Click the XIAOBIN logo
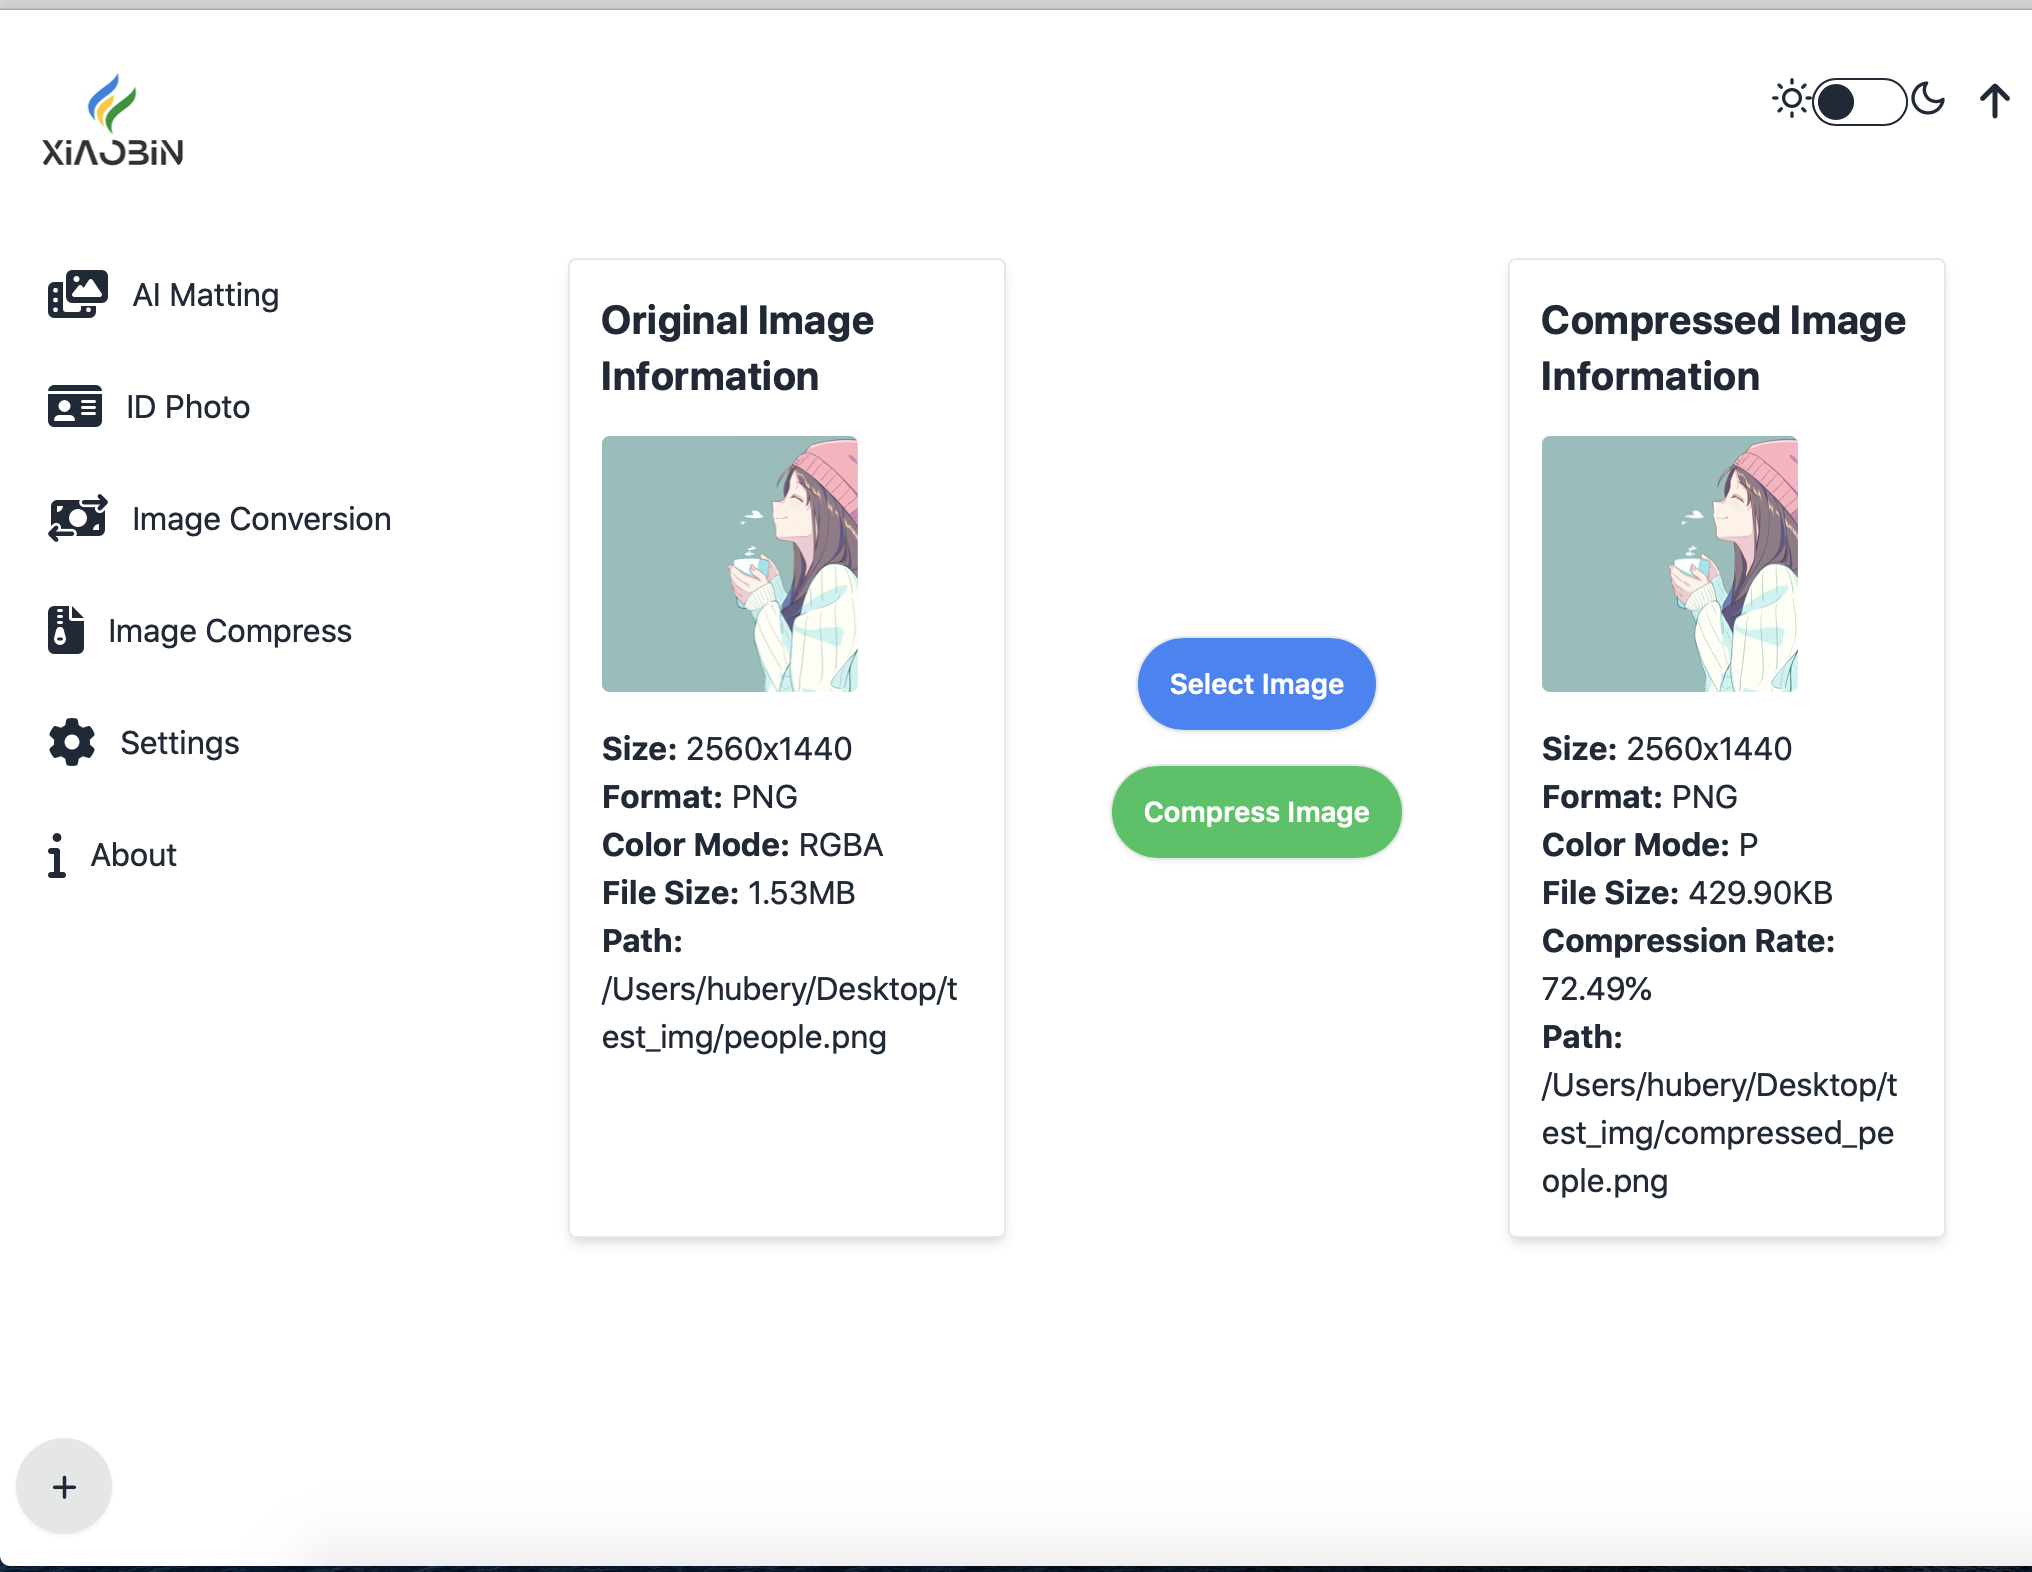2032x1572 pixels. (x=113, y=120)
